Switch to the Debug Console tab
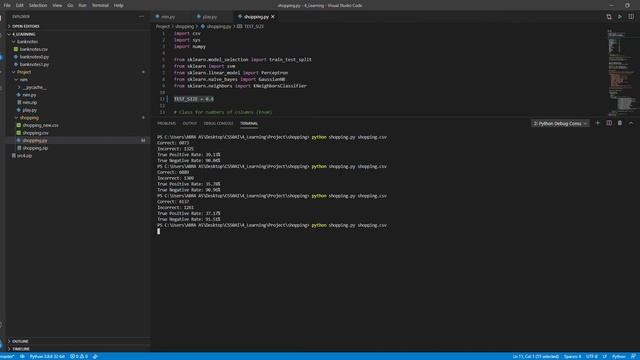 click(218, 123)
